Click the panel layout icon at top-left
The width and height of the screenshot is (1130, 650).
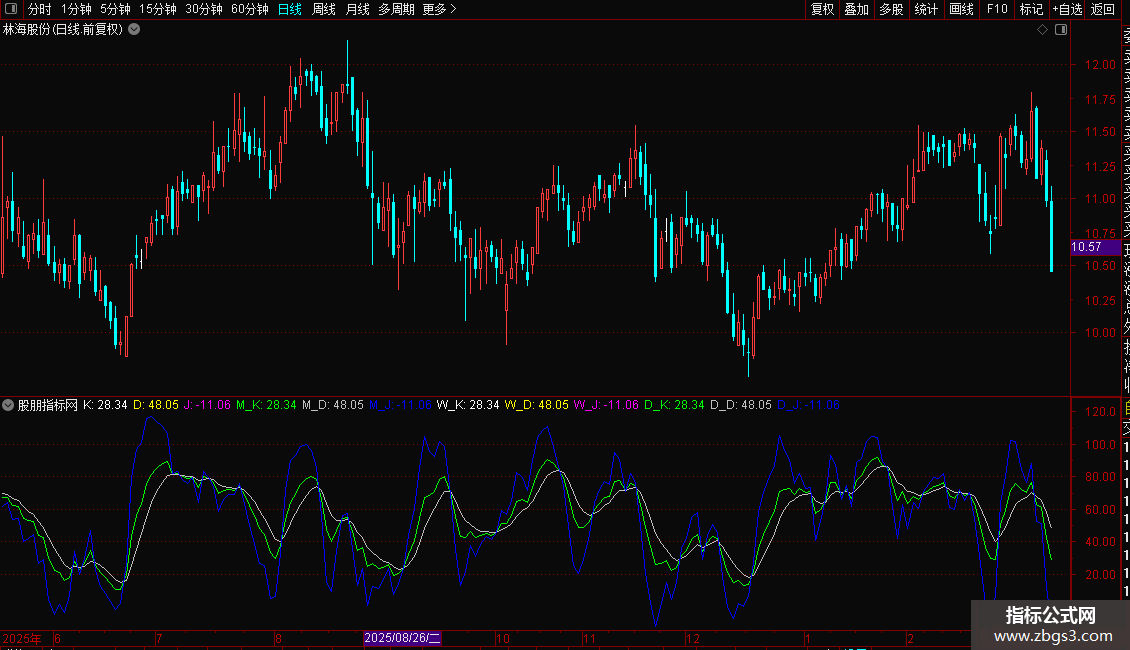11,9
